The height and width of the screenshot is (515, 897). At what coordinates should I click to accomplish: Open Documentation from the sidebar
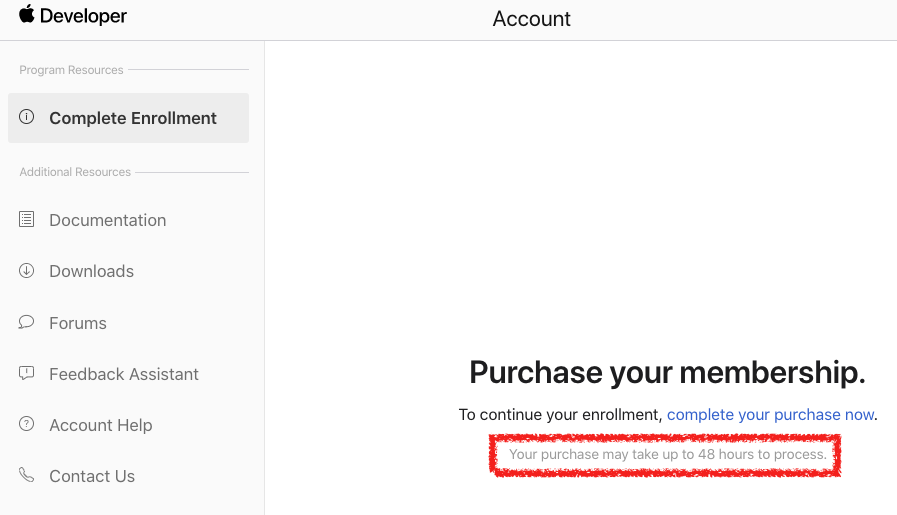coord(108,220)
